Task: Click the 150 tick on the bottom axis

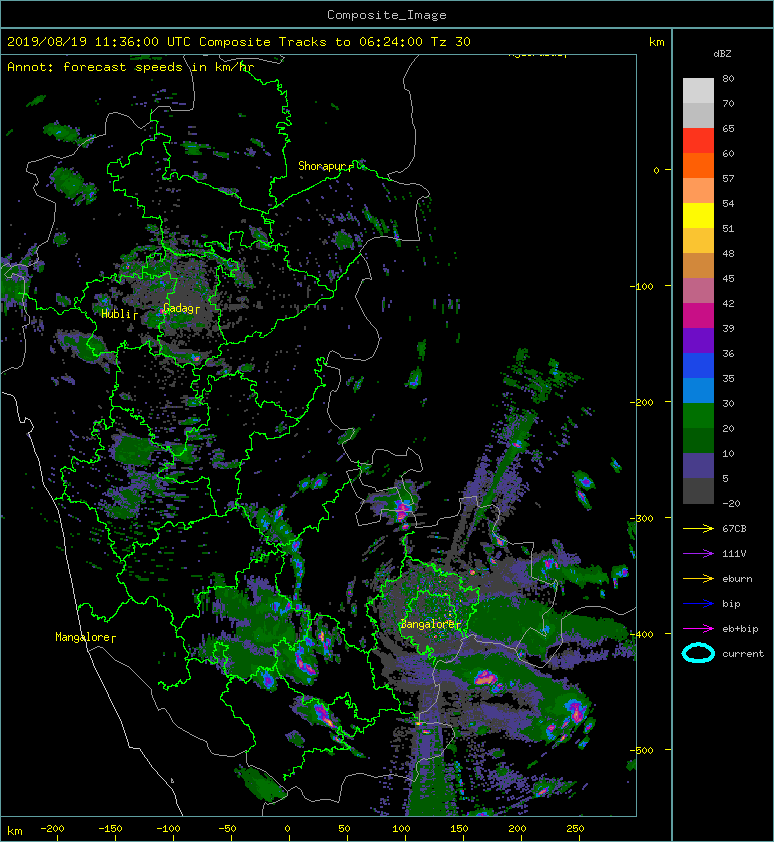Action: (459, 829)
